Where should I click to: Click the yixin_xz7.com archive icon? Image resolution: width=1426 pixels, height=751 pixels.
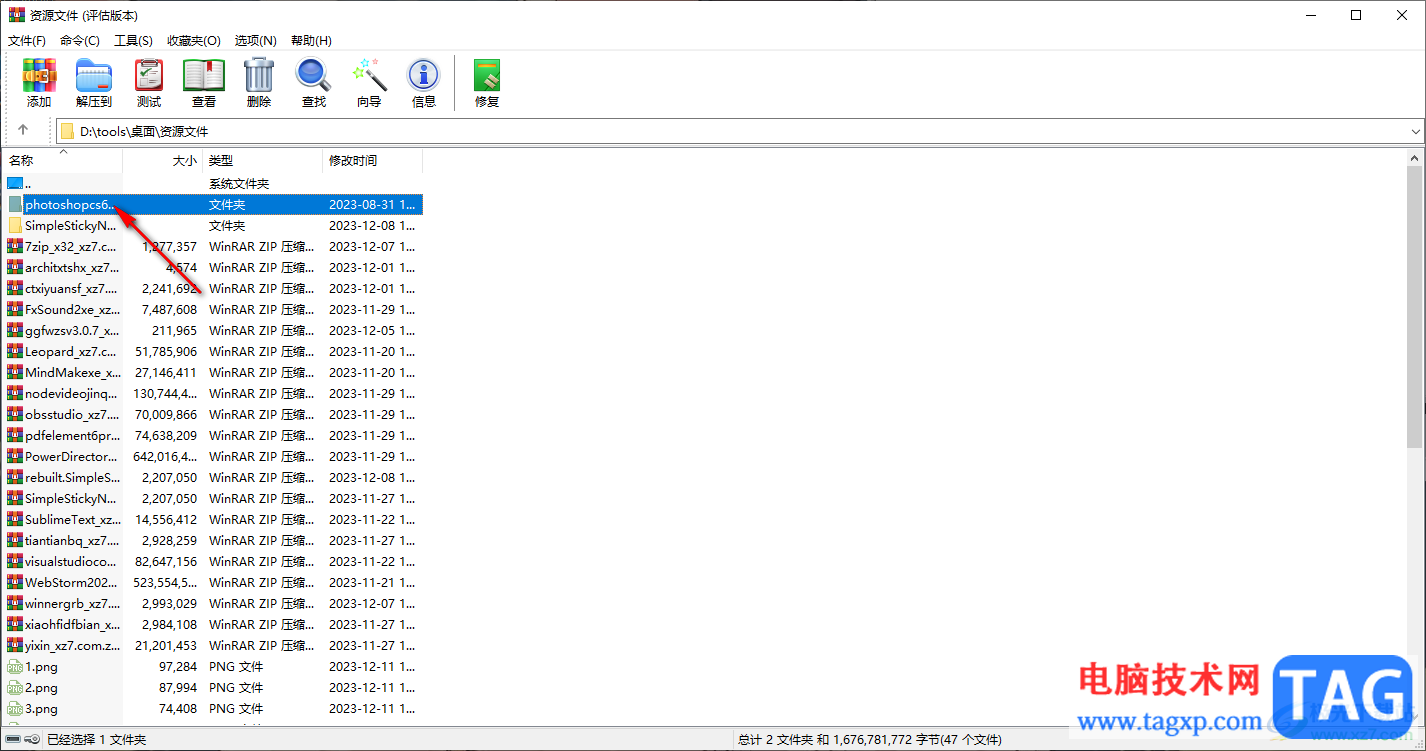point(14,645)
